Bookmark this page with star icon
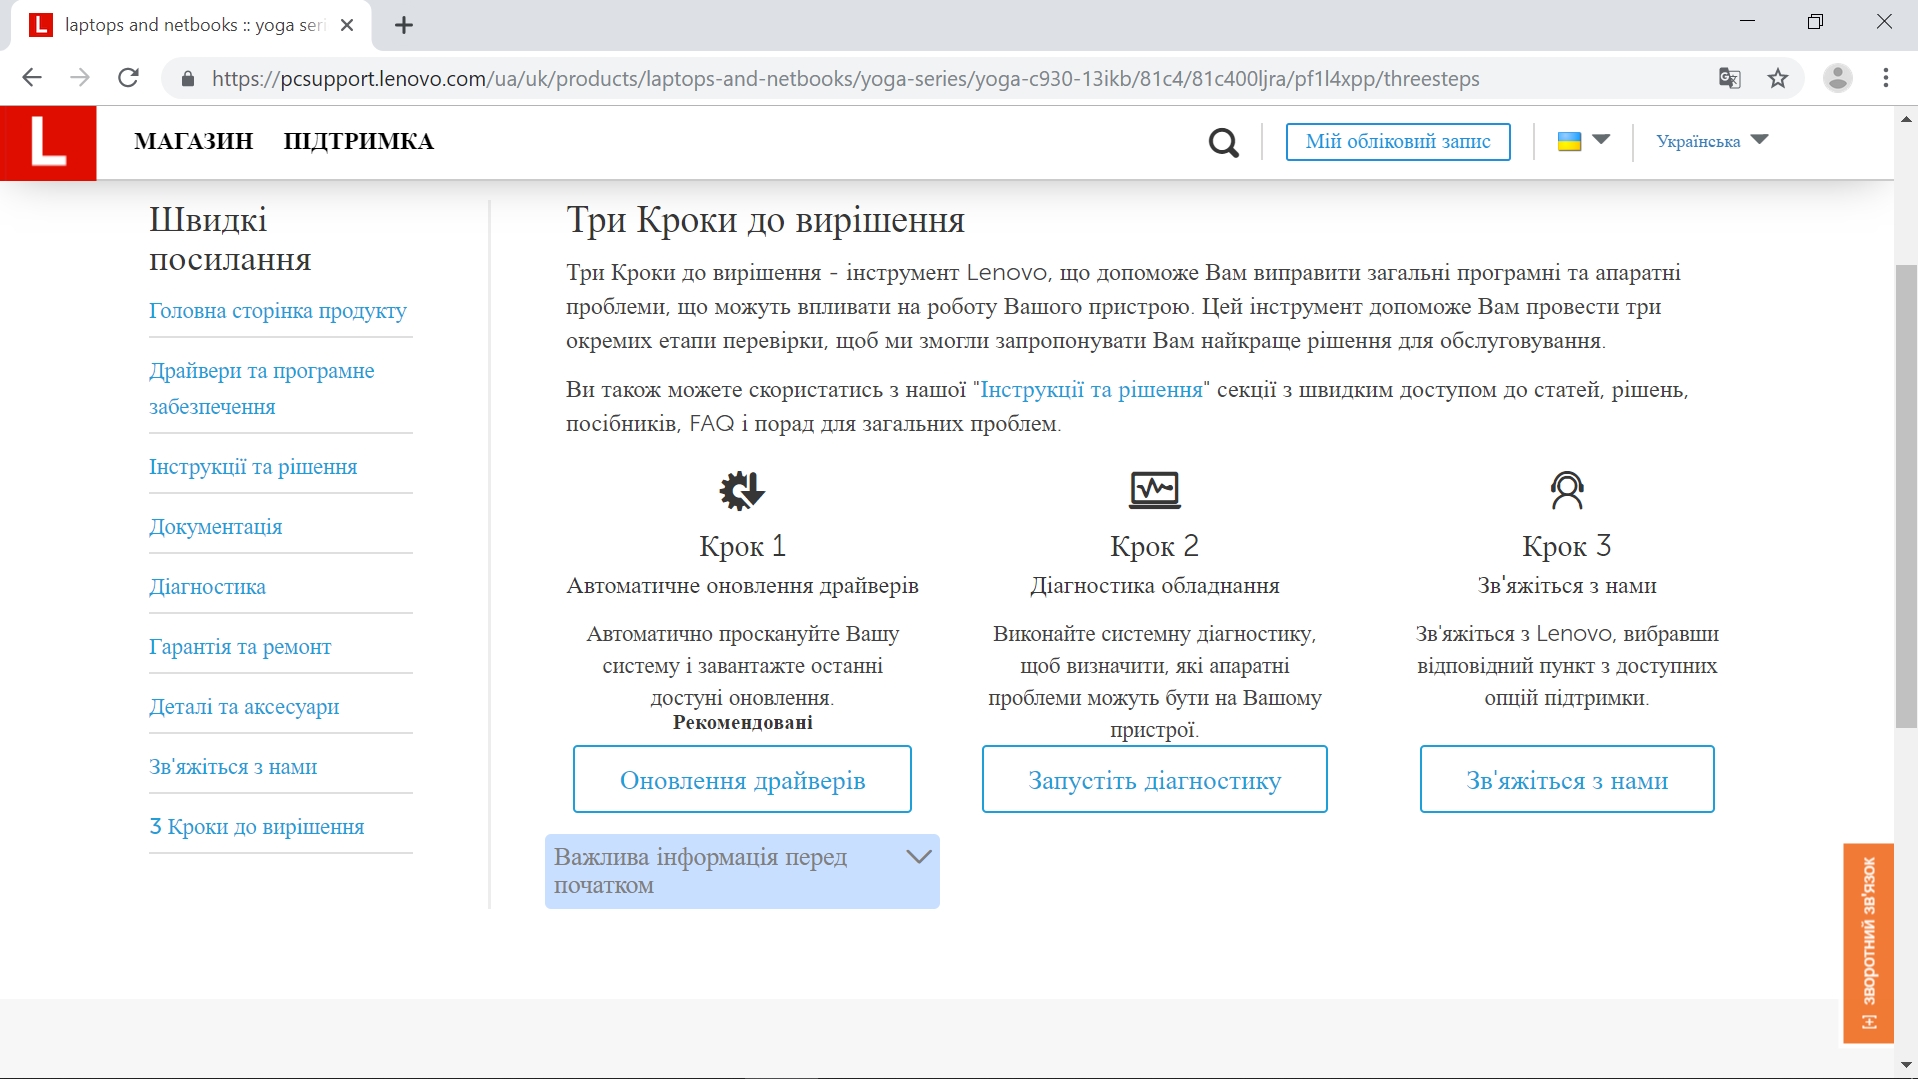This screenshot has height=1079, width=1918. coord(1778,78)
